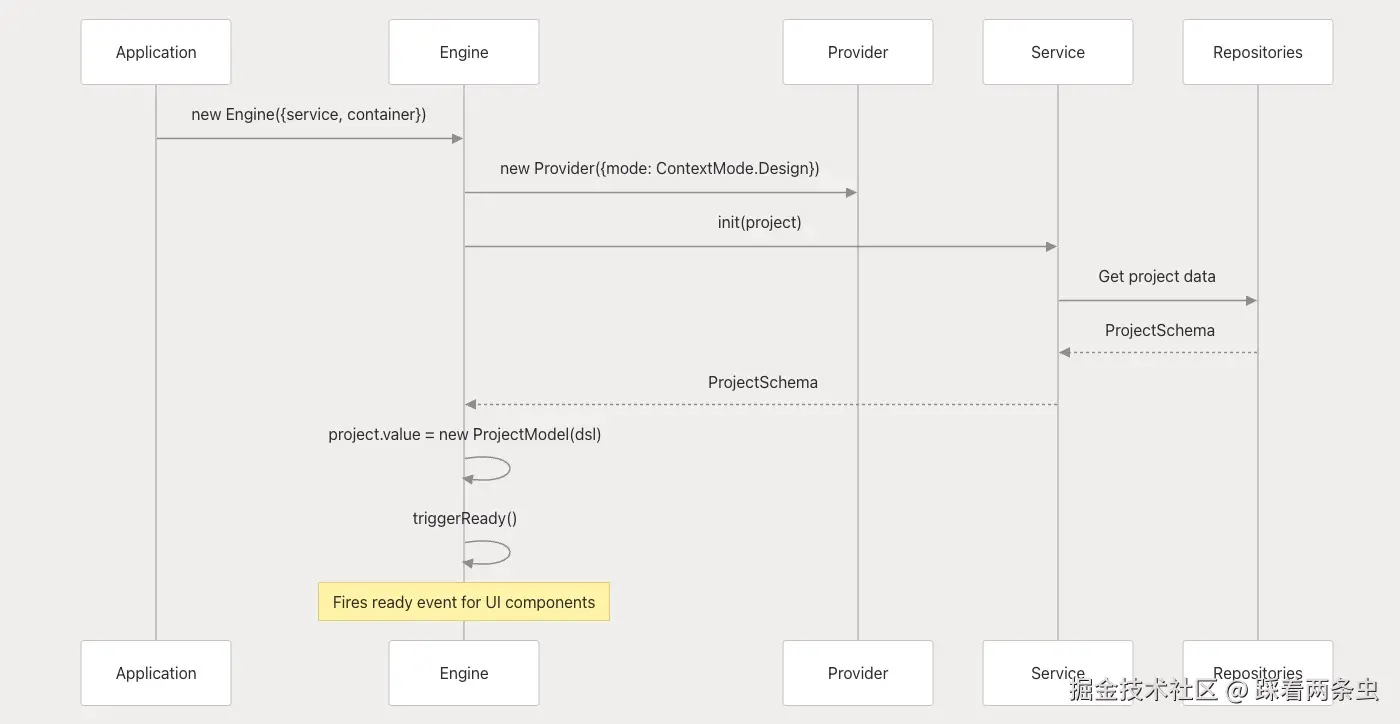The height and width of the screenshot is (724, 1400).
Task: Click the top Provider participant box
Action: (858, 52)
